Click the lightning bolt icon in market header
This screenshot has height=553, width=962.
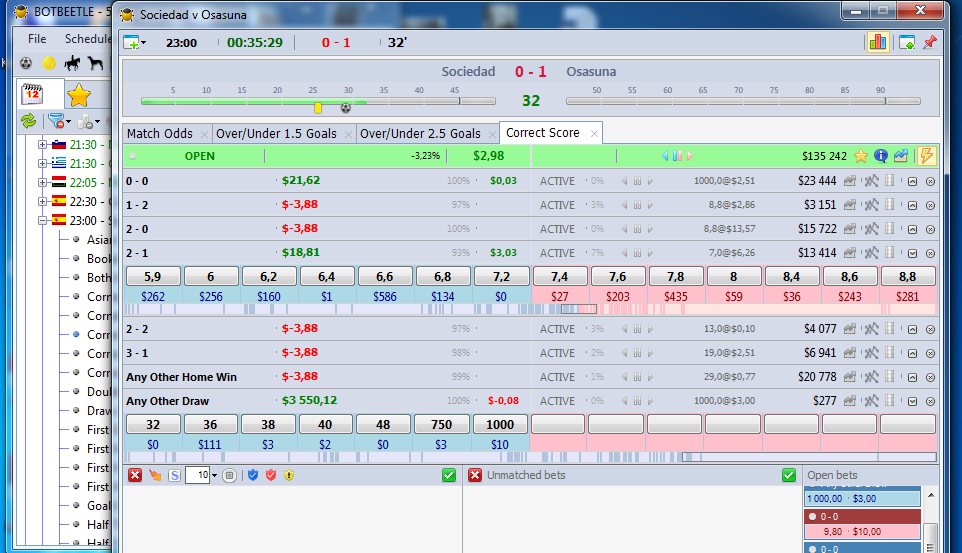926,156
